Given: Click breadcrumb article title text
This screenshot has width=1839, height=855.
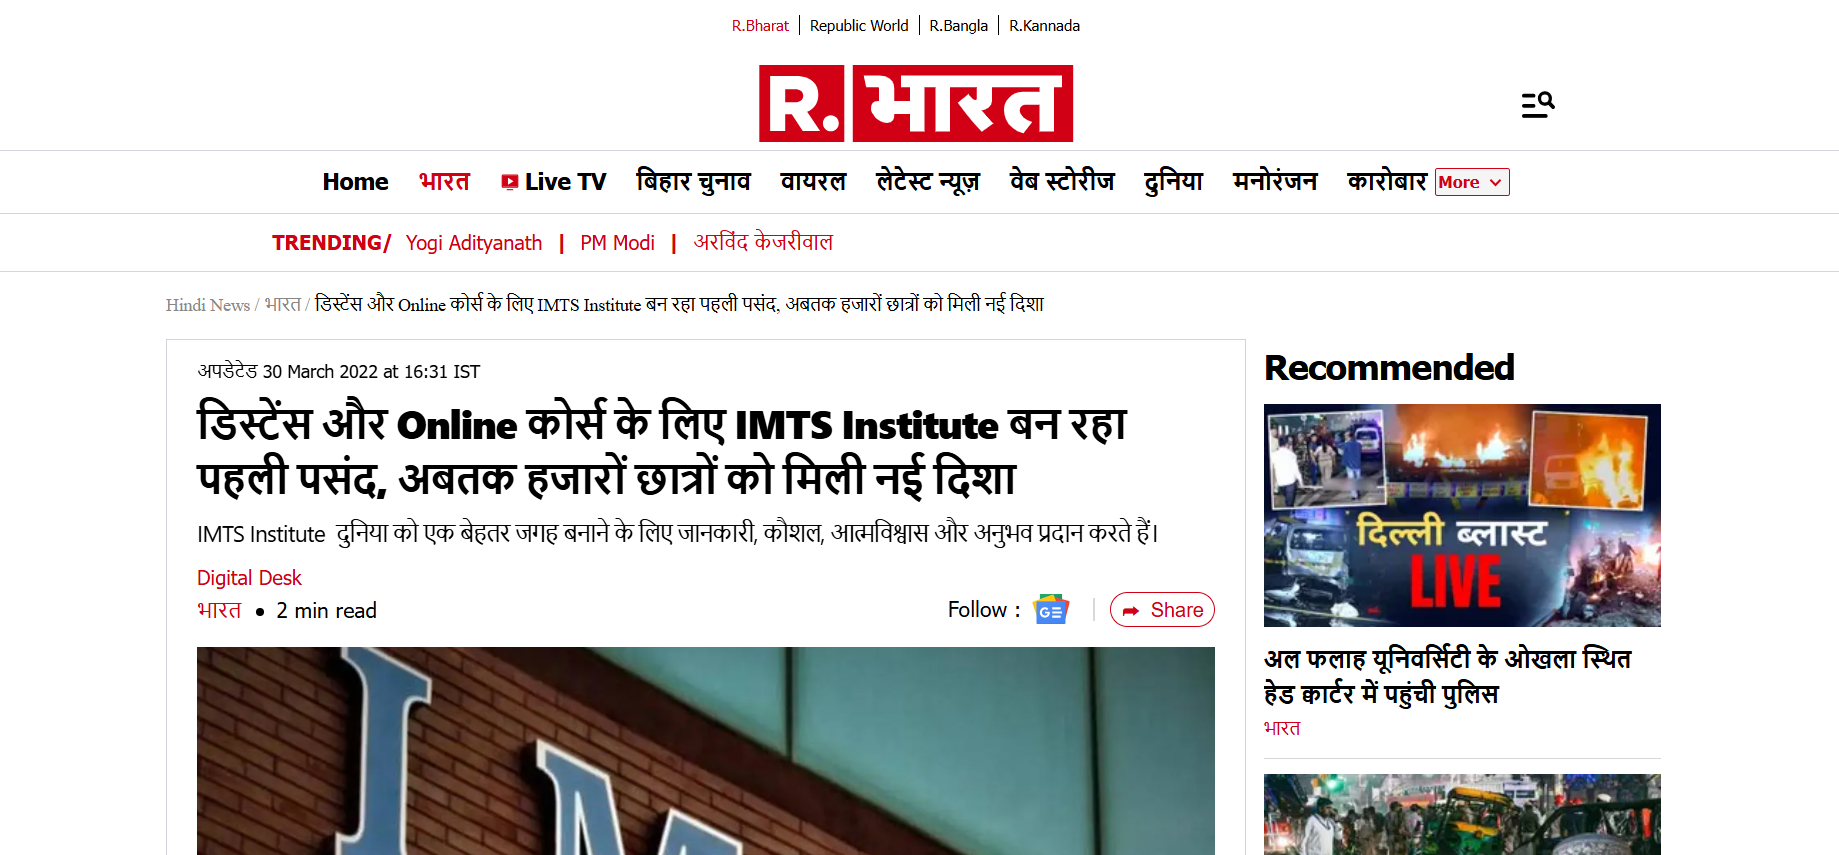Looking at the screenshot, I should pos(679,305).
